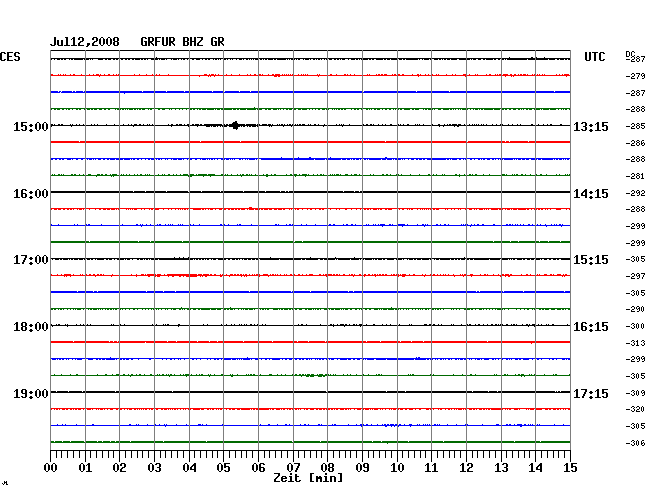This screenshot has height=494, width=650.
Task: Click the DC offset value -297
Action: click(x=635, y=276)
